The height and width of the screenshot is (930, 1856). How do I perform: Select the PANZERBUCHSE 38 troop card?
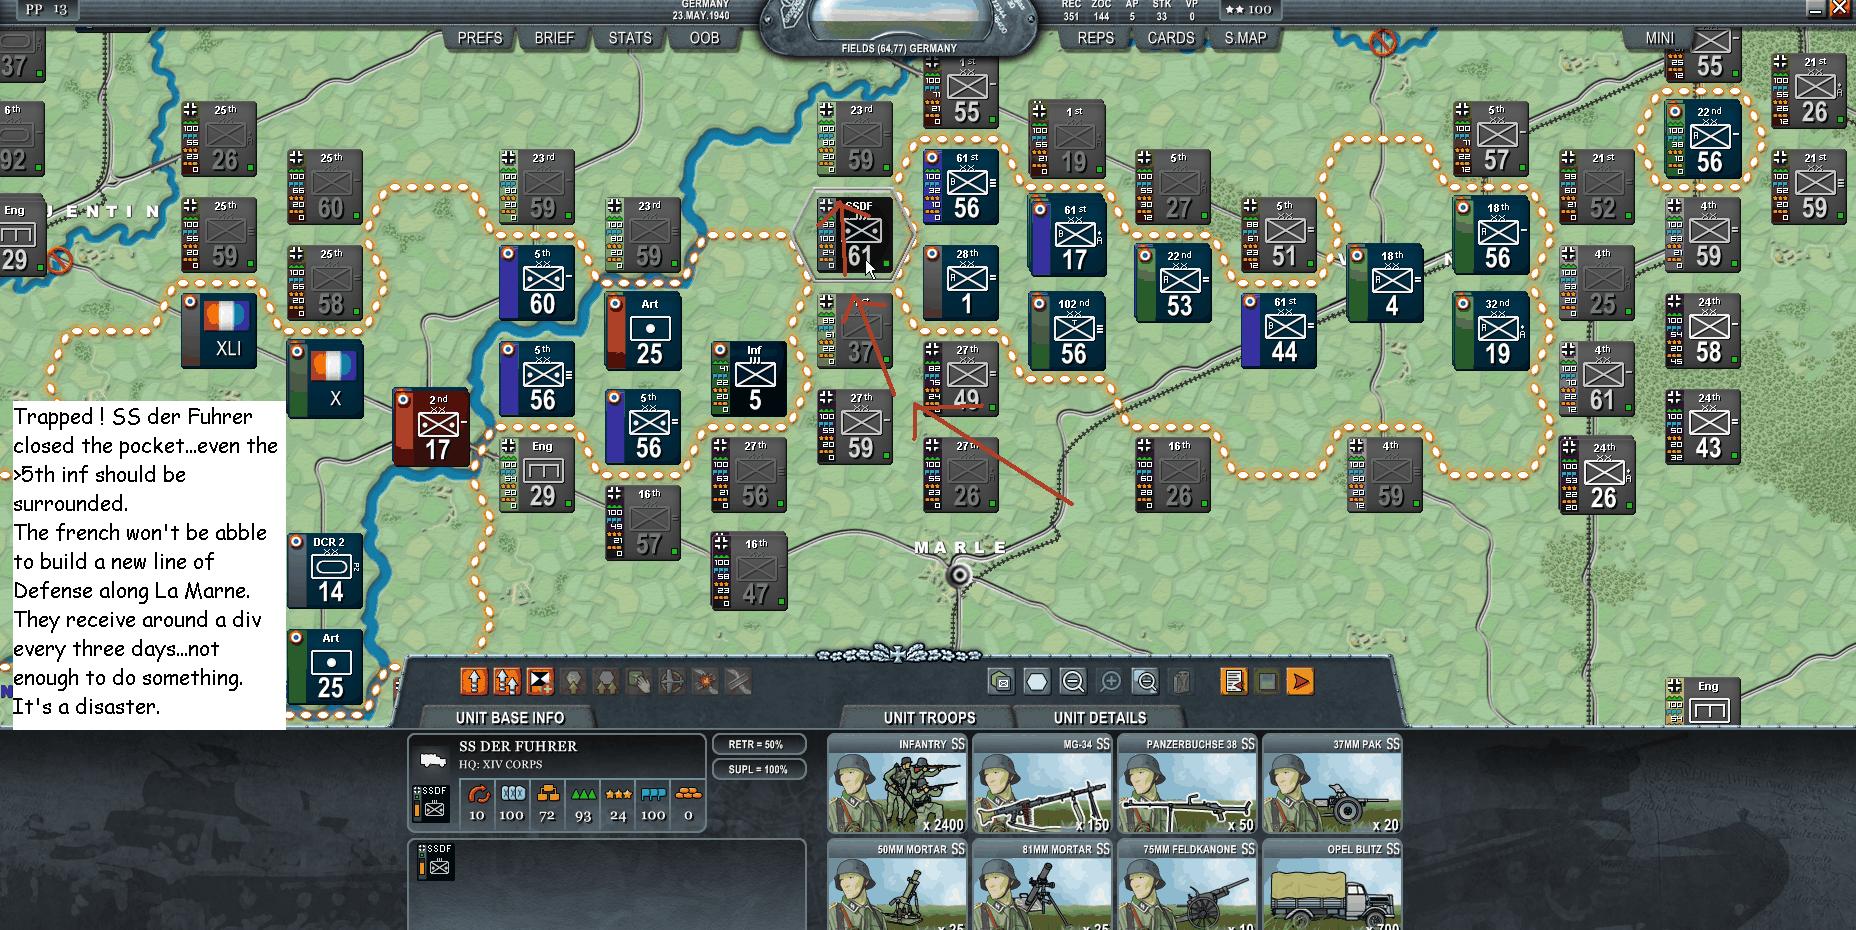coord(1188,784)
